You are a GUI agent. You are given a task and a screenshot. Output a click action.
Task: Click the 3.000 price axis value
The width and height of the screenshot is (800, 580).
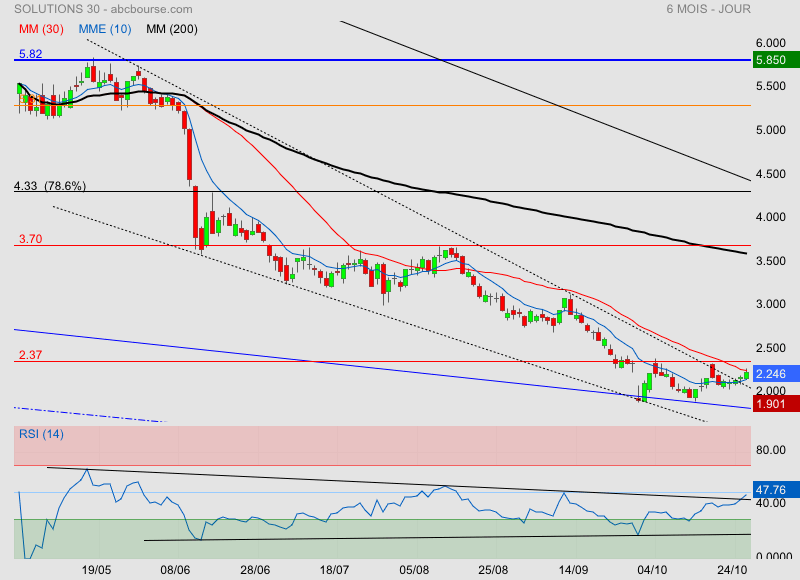pyautogui.click(x=770, y=304)
